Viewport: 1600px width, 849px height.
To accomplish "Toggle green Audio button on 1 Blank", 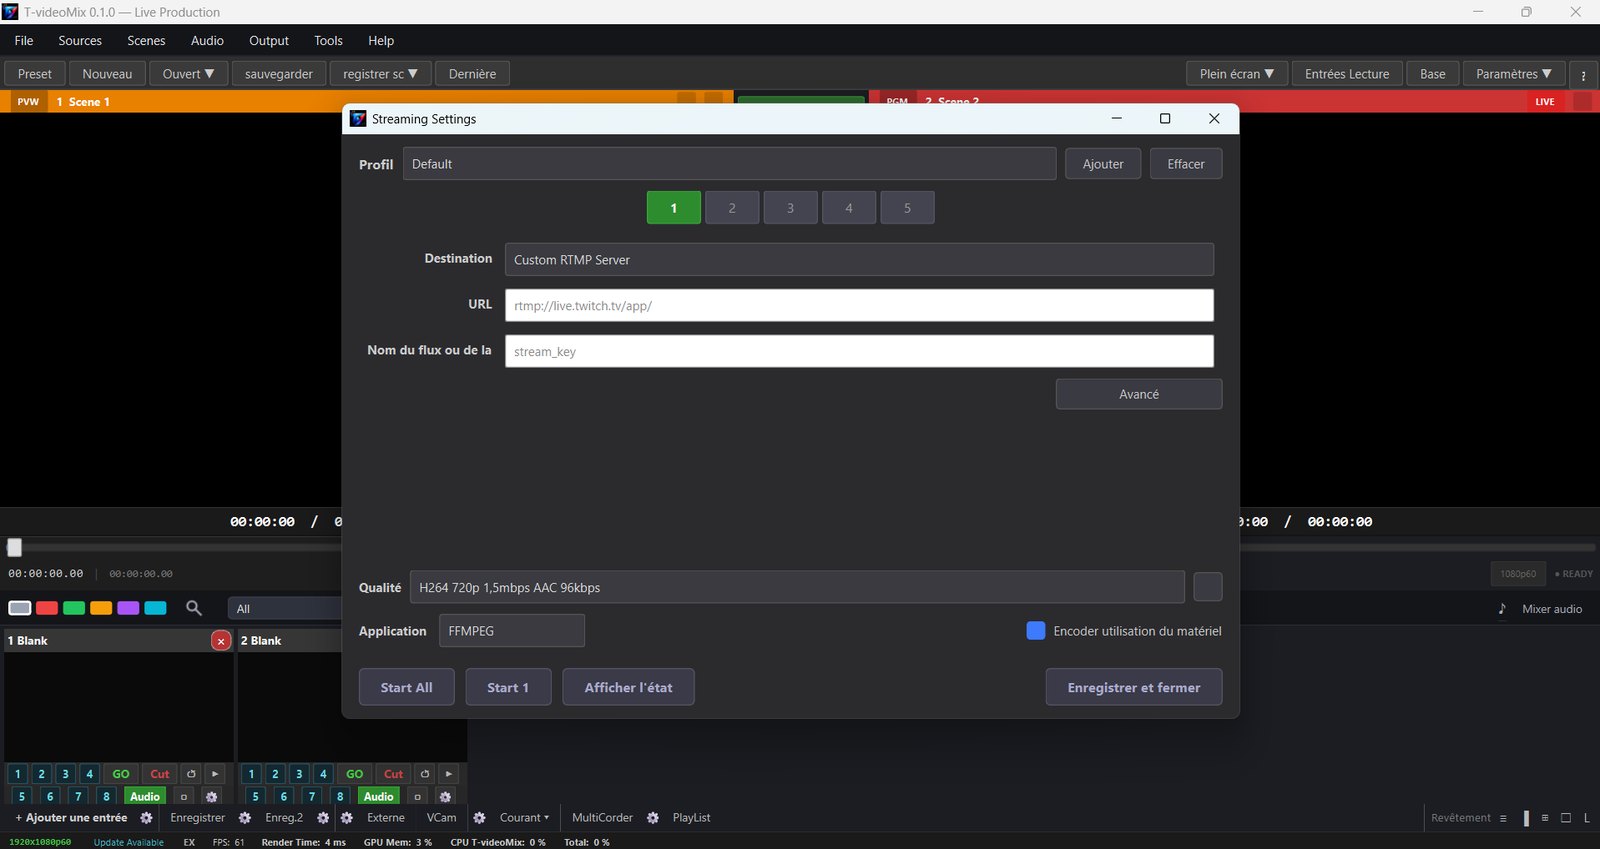I will (145, 797).
